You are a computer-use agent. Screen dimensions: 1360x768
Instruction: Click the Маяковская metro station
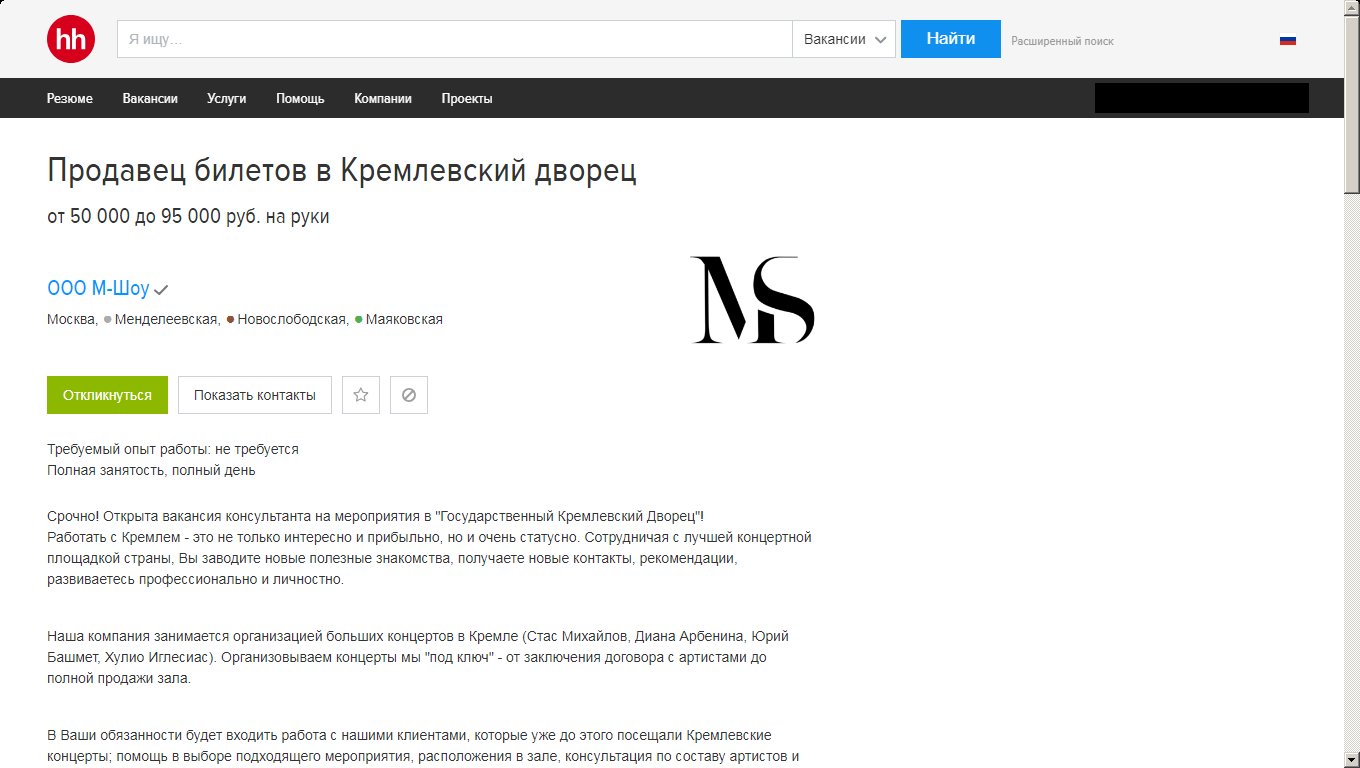(x=404, y=320)
